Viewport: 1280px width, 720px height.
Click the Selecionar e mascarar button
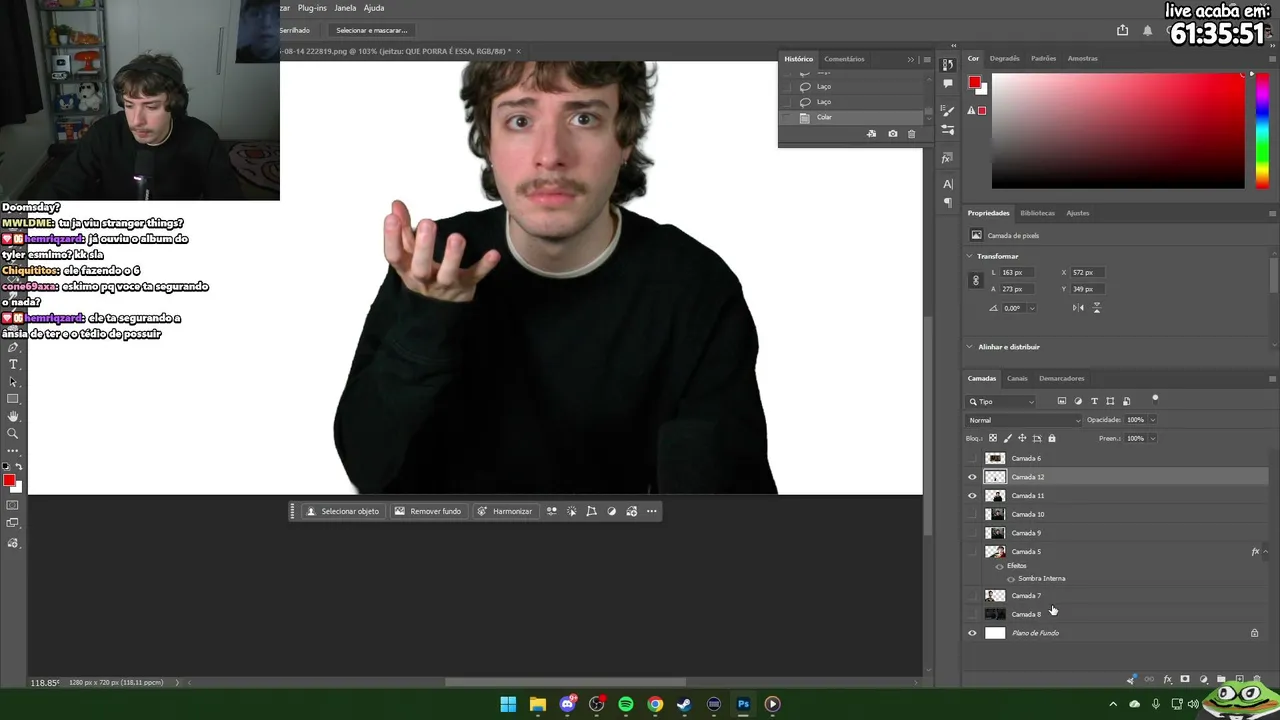point(371,30)
